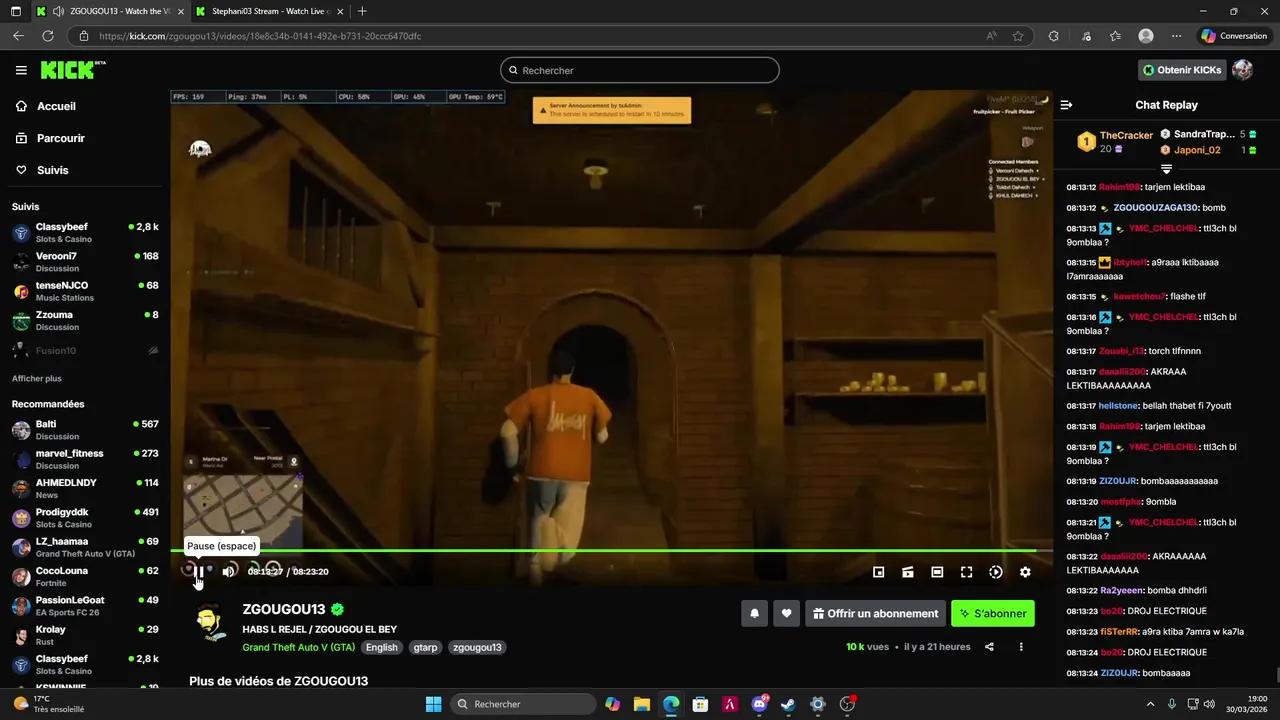Toggle picture-in-picture mode in player
The height and width of the screenshot is (720, 1280).
coord(878,572)
